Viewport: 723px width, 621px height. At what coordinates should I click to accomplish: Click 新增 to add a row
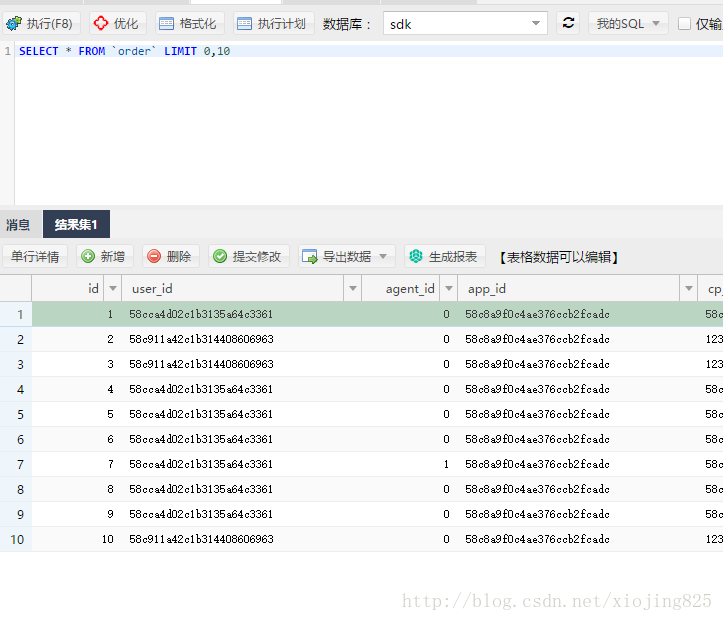pyautogui.click(x=105, y=256)
